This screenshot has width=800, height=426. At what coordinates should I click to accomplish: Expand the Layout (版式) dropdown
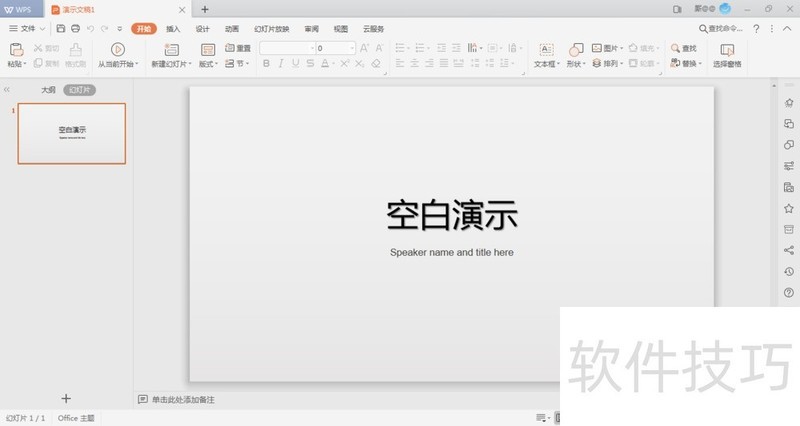click(208, 64)
